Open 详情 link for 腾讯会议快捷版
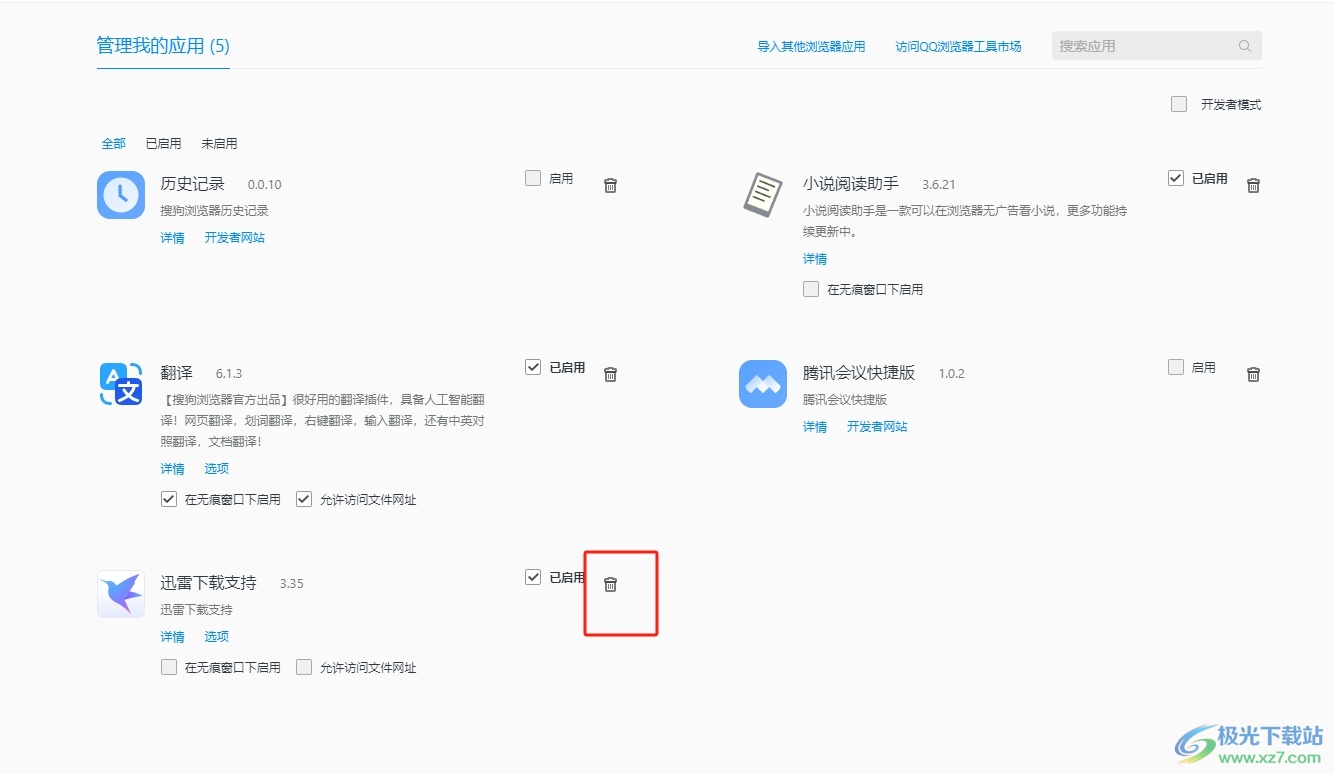 point(815,427)
